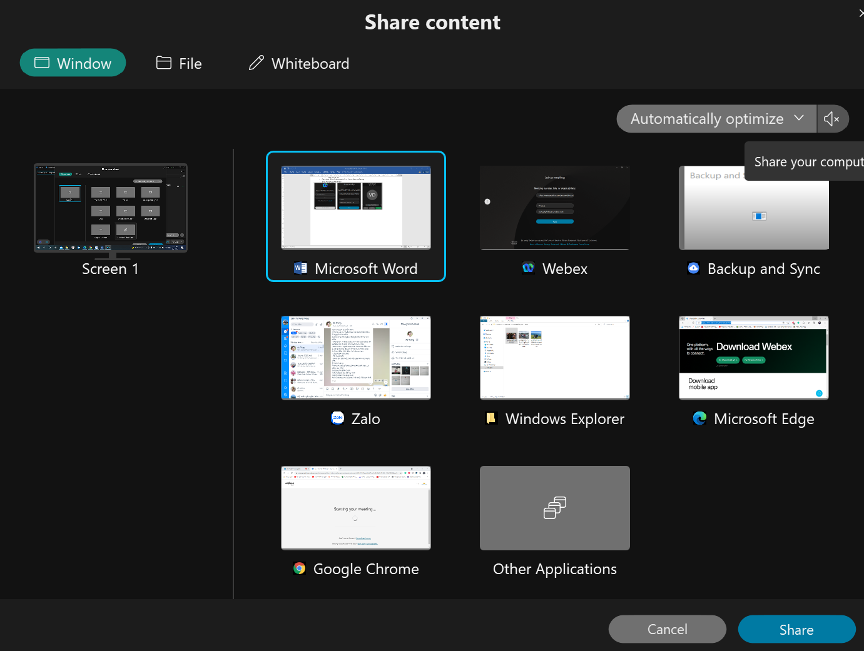Expand the Automatically optimize dropdown

coord(716,119)
